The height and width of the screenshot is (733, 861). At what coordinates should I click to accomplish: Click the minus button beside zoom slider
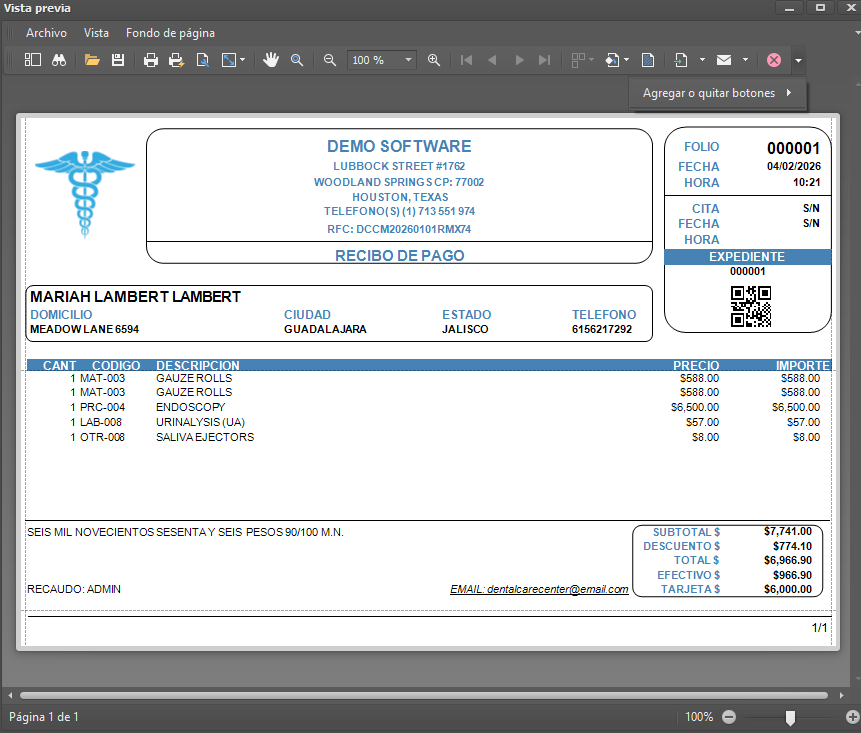[729, 717]
